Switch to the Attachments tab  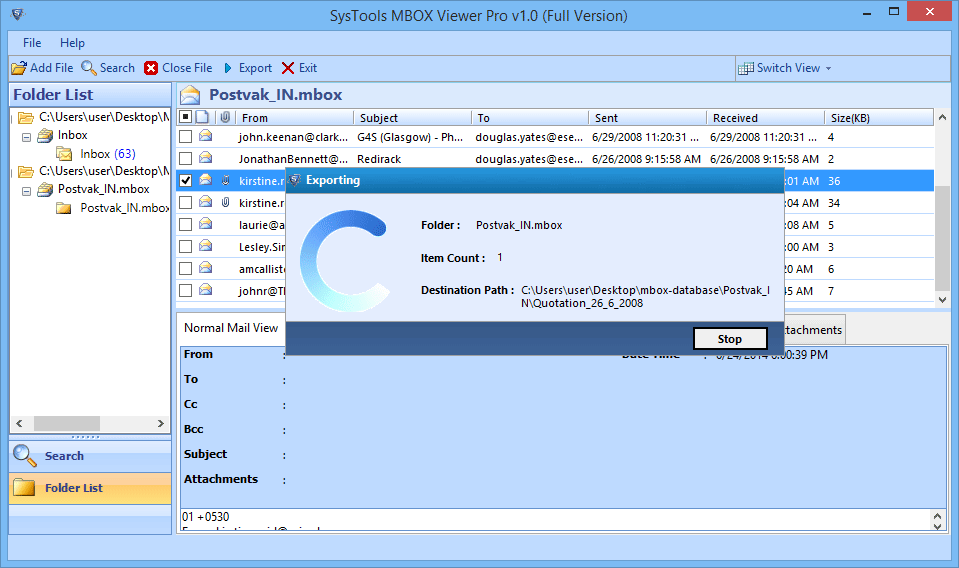point(813,330)
